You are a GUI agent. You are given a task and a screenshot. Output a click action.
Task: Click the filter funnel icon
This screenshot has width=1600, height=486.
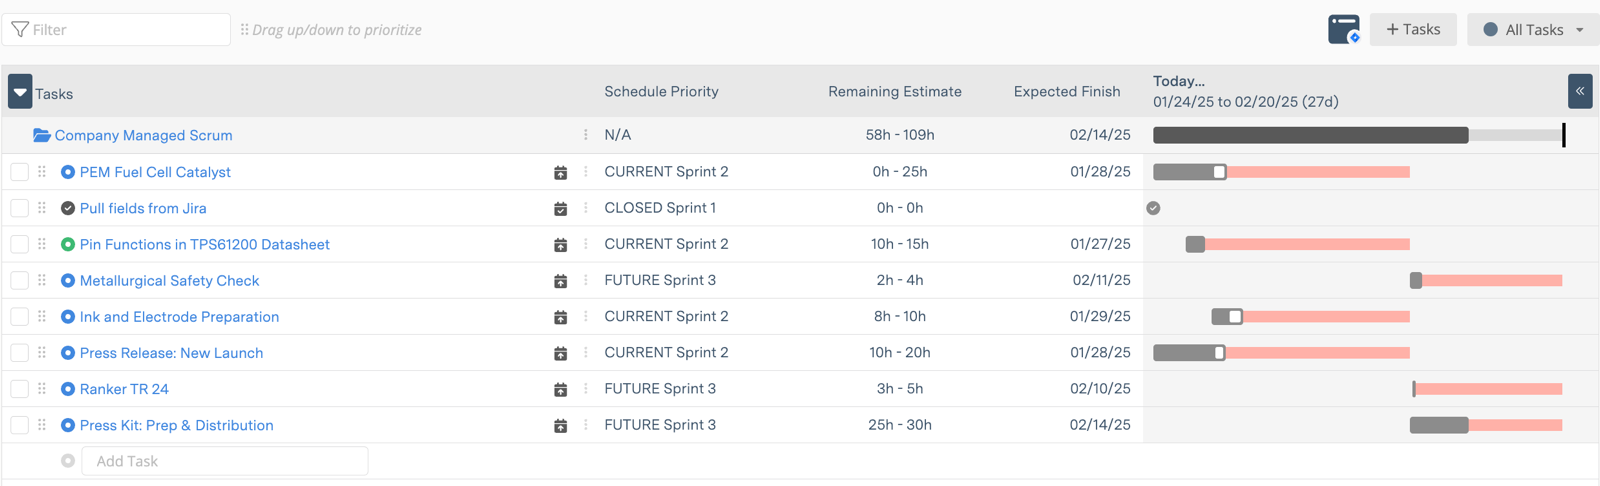(20, 30)
